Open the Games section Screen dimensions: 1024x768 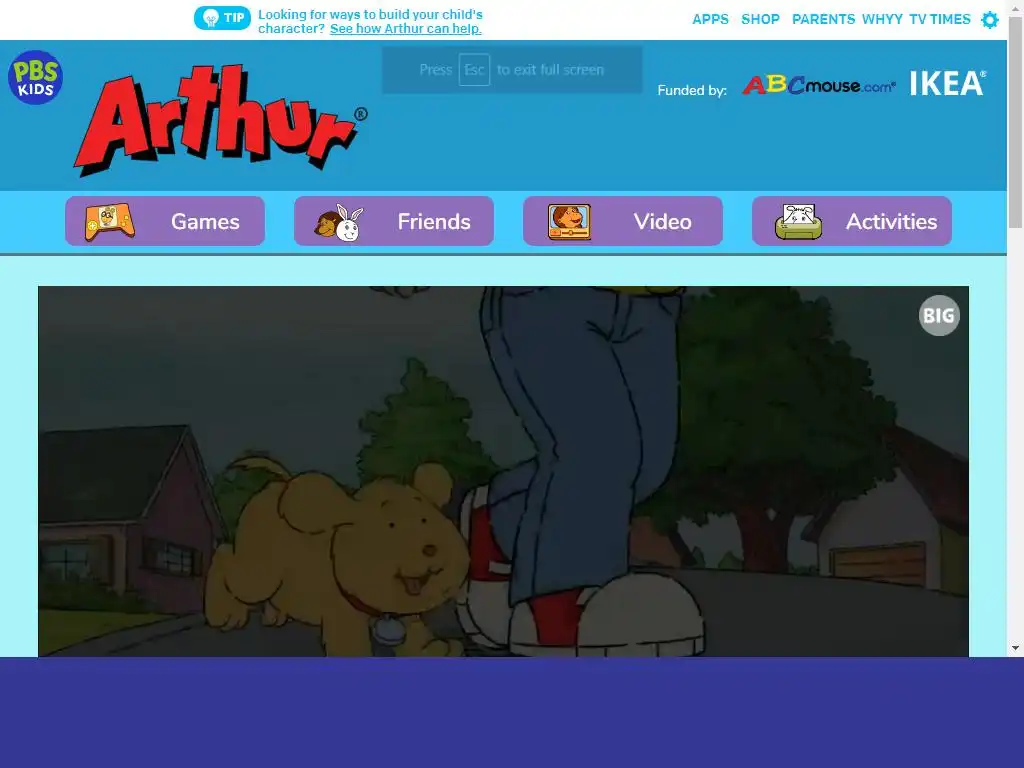(x=165, y=221)
